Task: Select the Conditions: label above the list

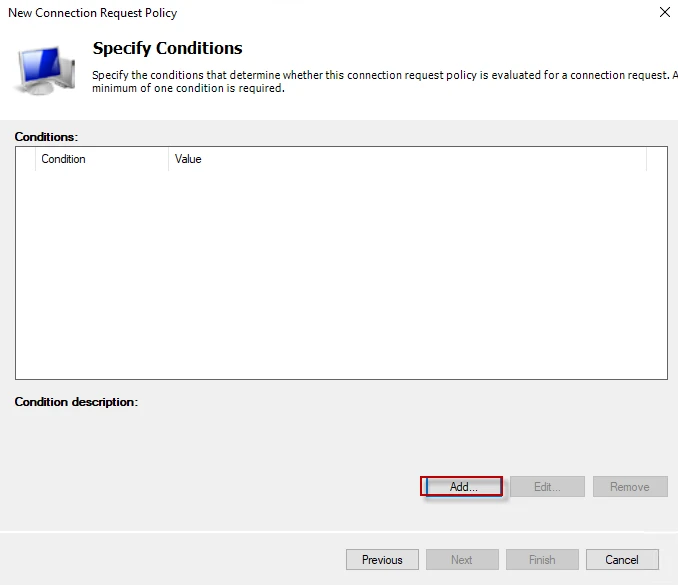Action: (x=46, y=136)
